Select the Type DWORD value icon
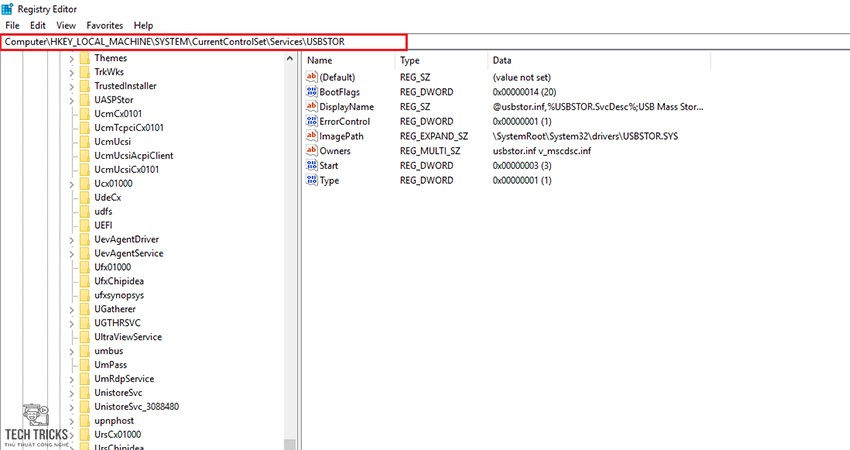This screenshot has width=850, height=450. 311,179
